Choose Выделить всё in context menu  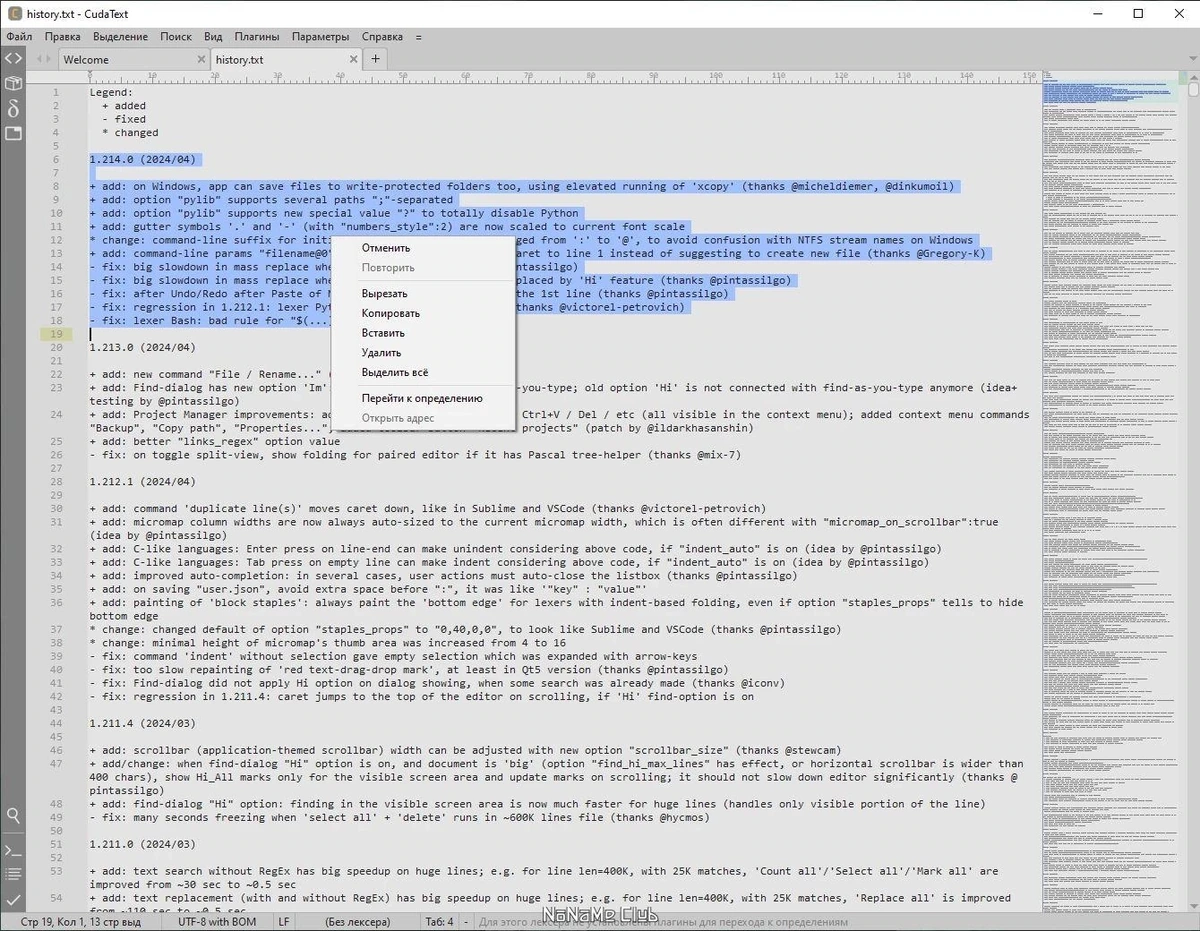point(423,373)
